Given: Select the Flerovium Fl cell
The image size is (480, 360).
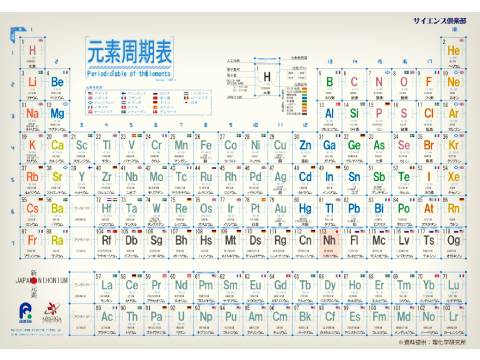Looking at the screenshot, I should coord(354,243).
